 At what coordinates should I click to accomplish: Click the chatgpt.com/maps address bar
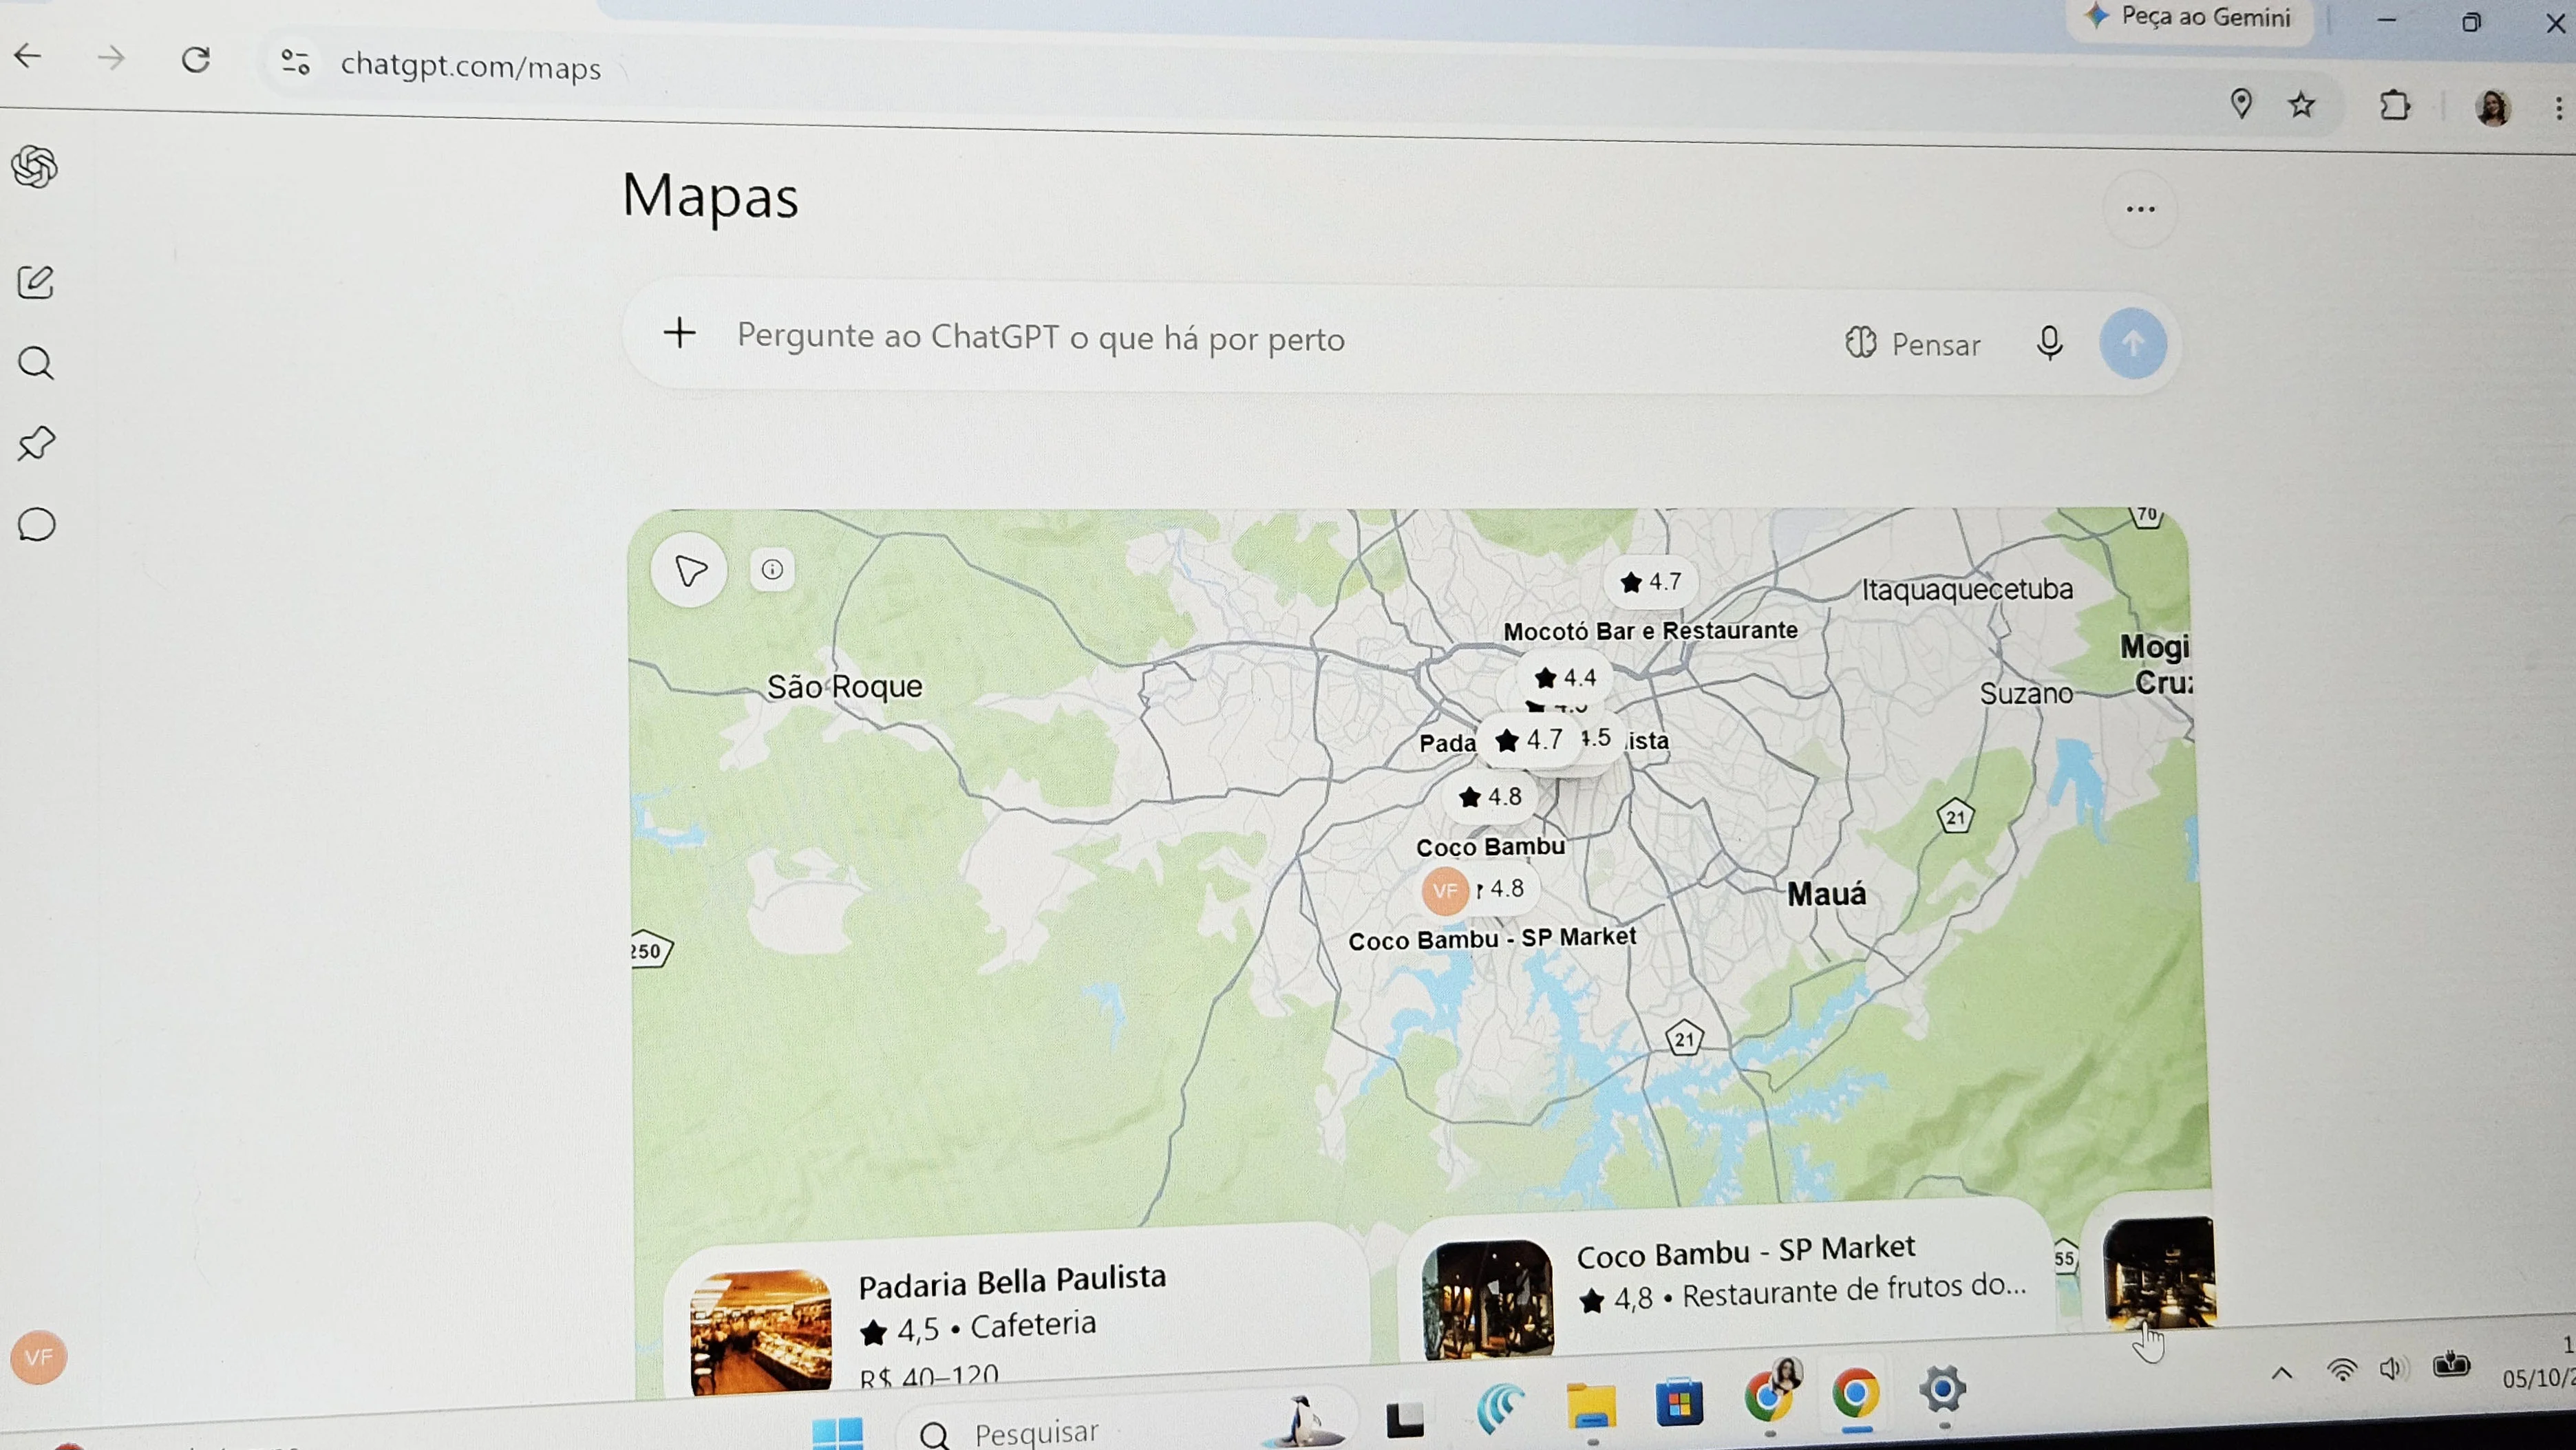[x=470, y=66]
